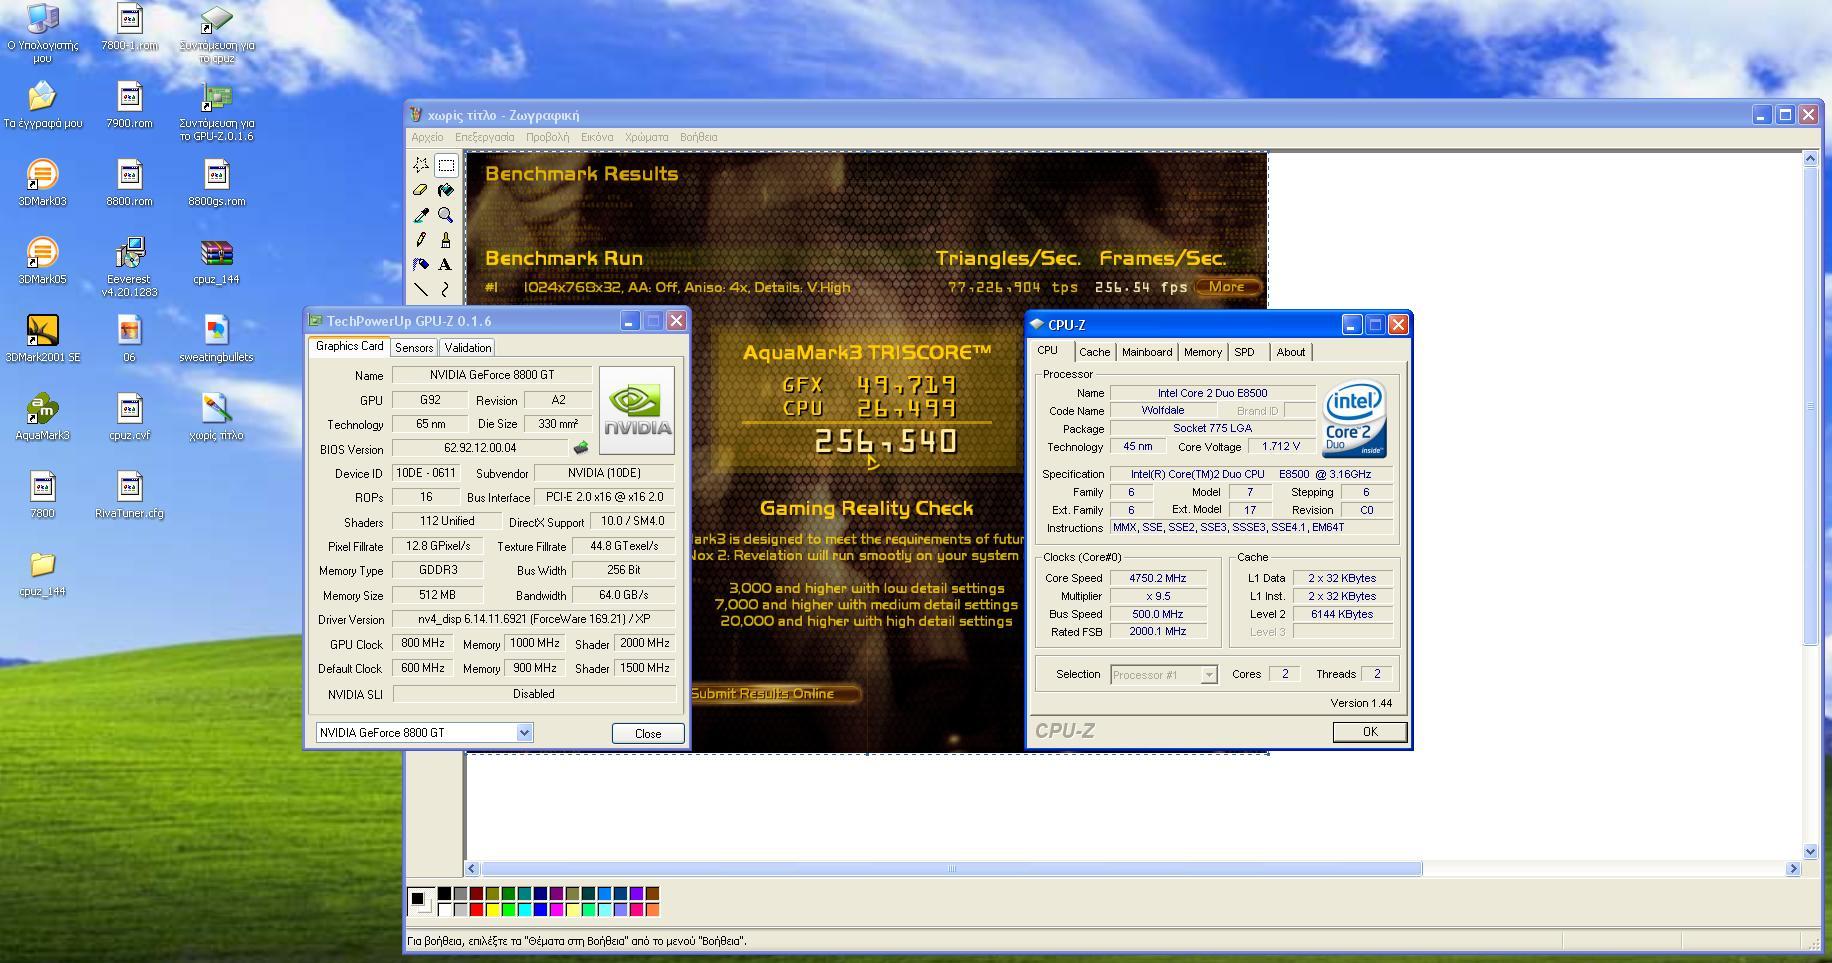Pick the orange color swatch in Paint palette
The height and width of the screenshot is (963, 1832).
pos(652,910)
